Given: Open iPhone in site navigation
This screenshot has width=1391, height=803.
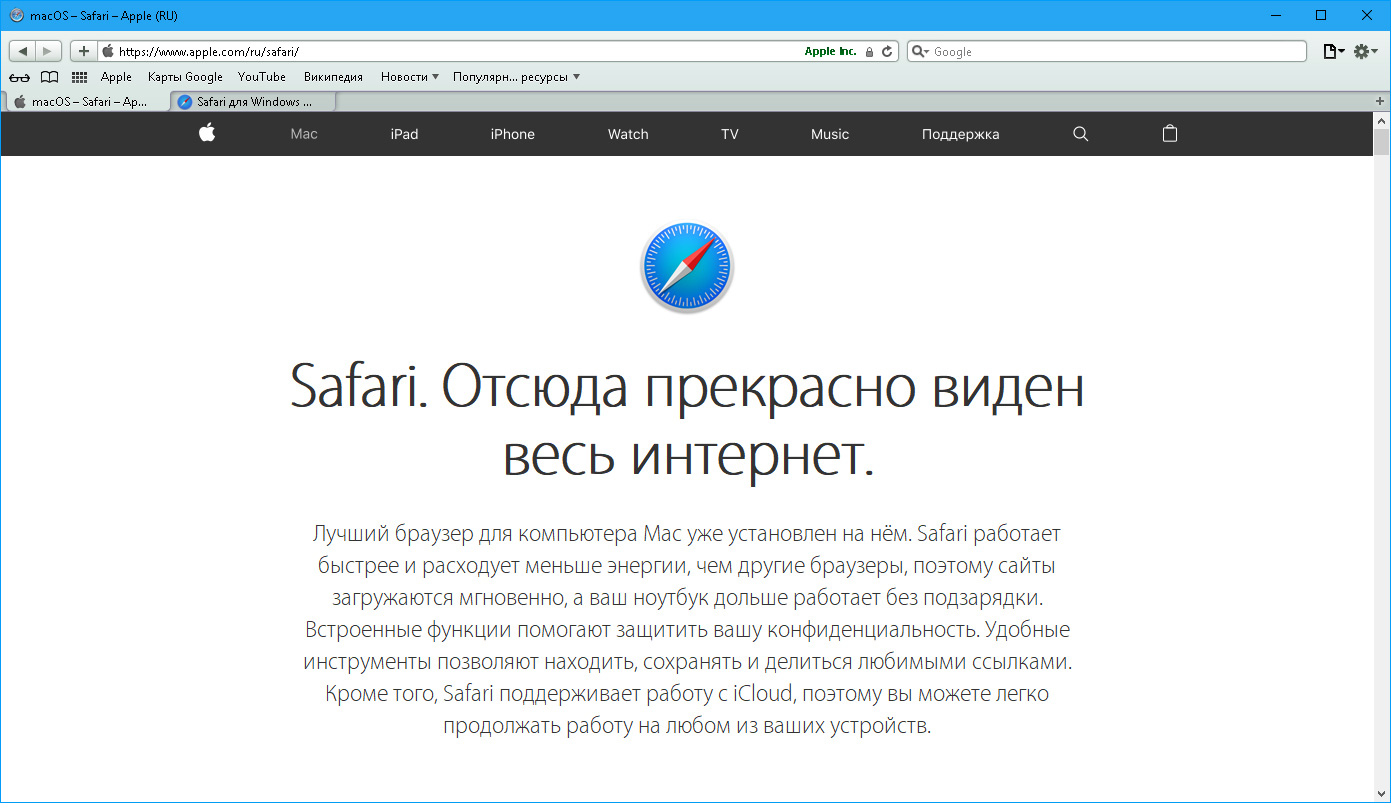Looking at the screenshot, I should coord(512,134).
